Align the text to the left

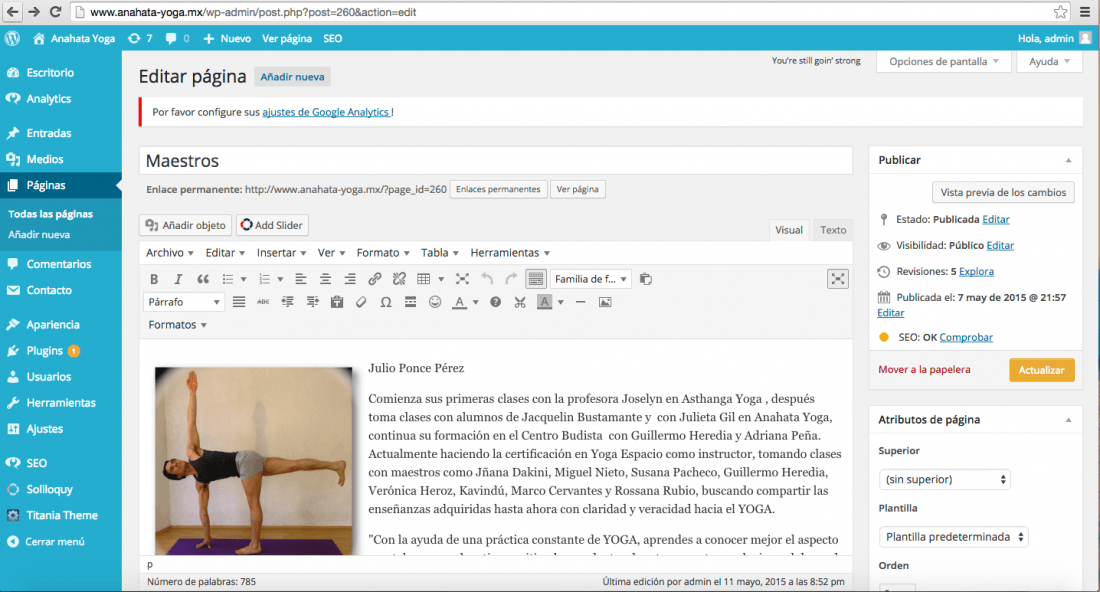coord(301,279)
